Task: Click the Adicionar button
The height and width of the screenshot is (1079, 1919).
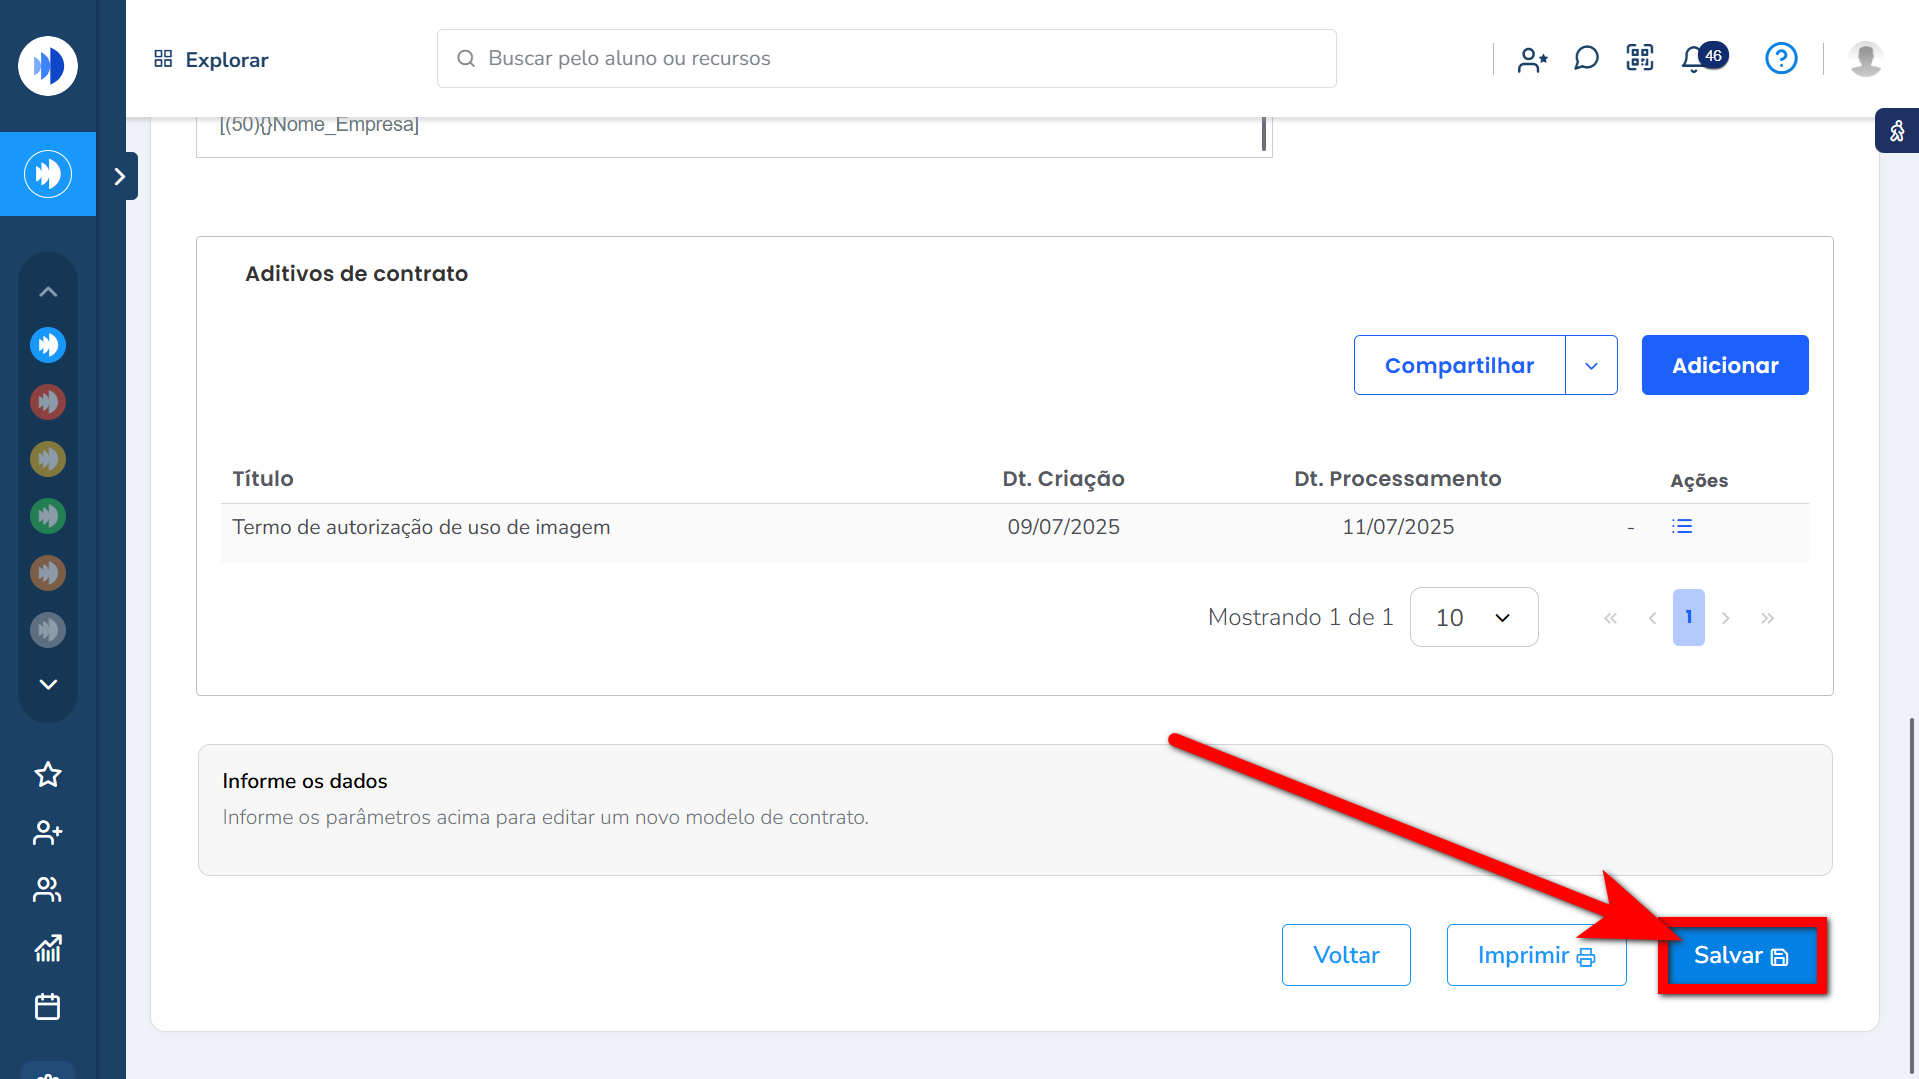Action: pos(1724,366)
